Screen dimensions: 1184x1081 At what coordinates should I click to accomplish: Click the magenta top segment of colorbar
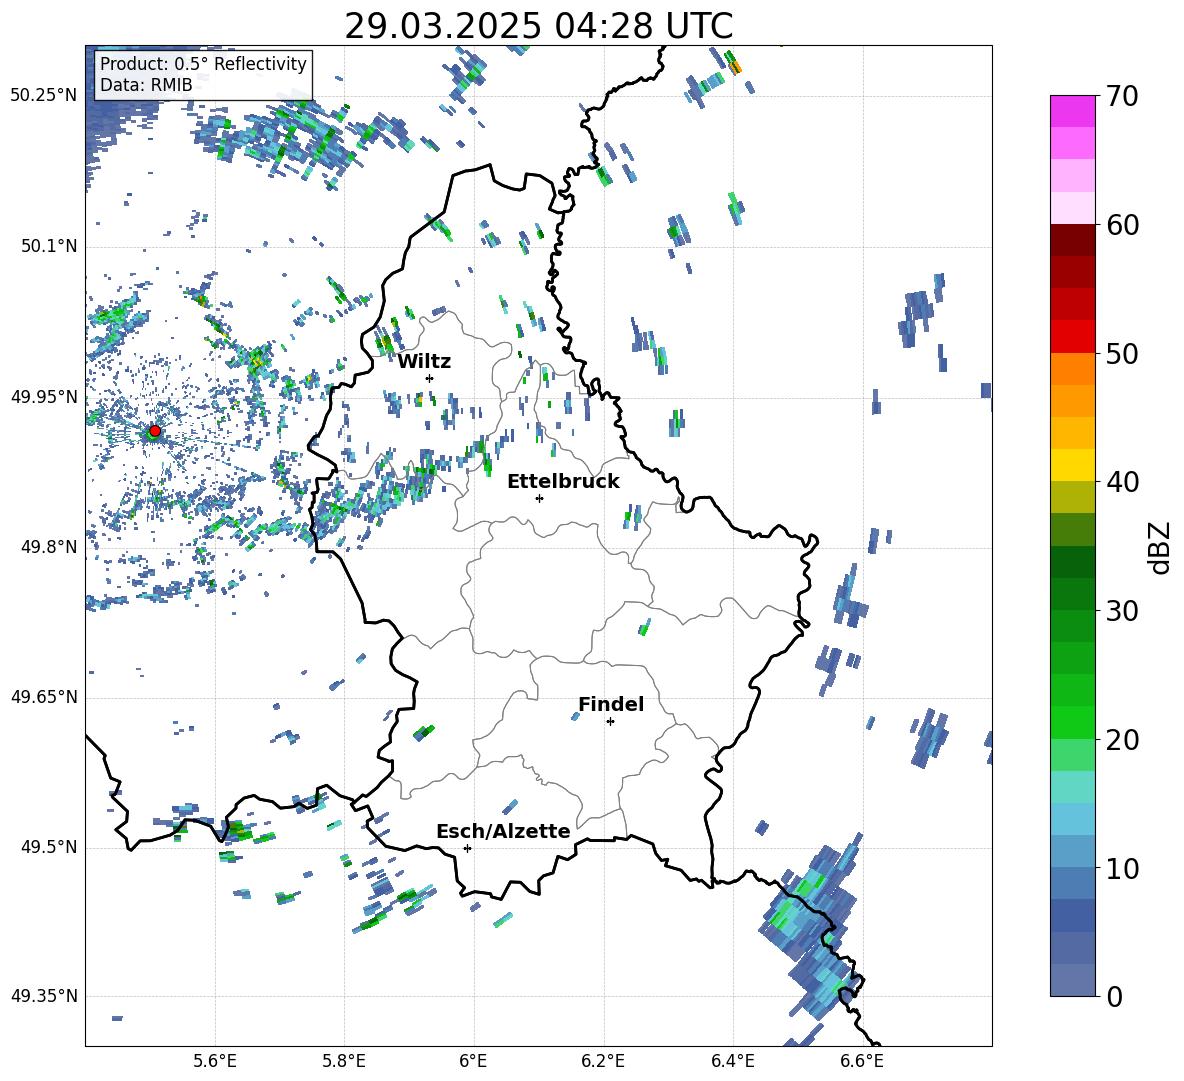(x=1072, y=111)
